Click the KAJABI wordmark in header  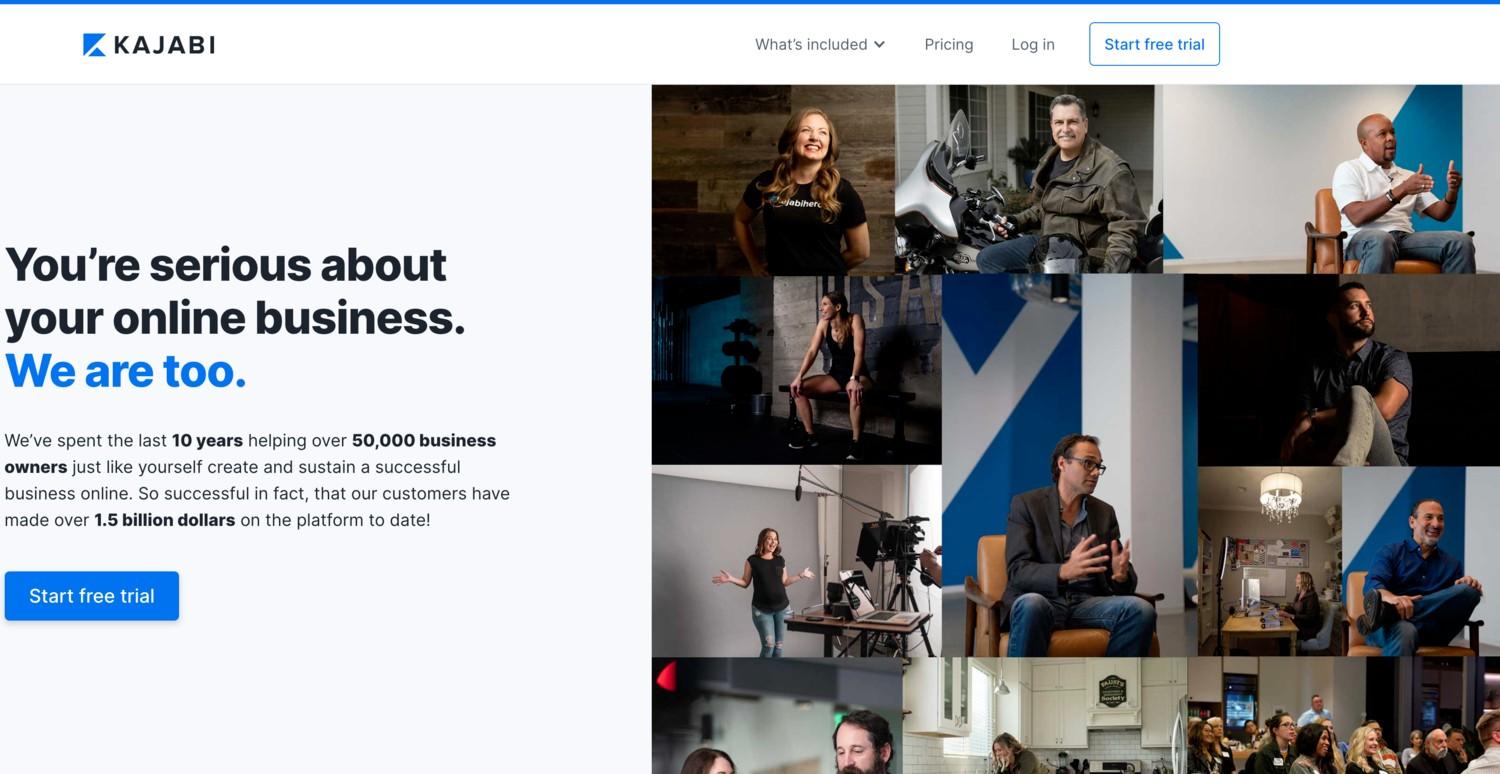point(164,45)
